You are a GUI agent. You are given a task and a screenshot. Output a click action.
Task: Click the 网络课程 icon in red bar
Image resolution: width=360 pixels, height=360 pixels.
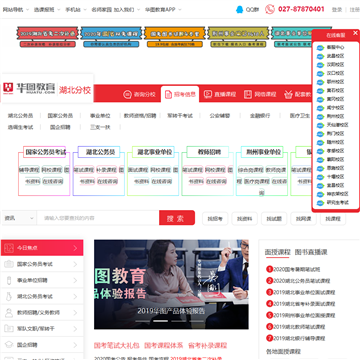pos(248,94)
